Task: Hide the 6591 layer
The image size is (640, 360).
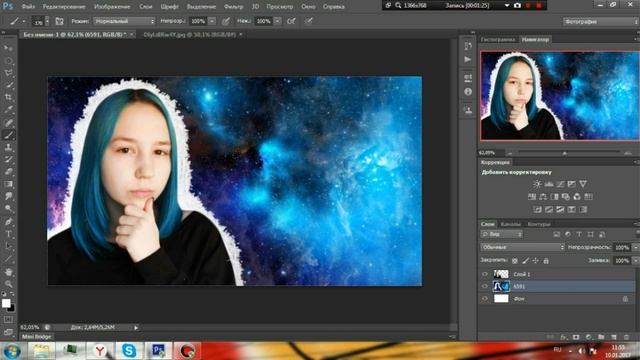Action: point(484,287)
